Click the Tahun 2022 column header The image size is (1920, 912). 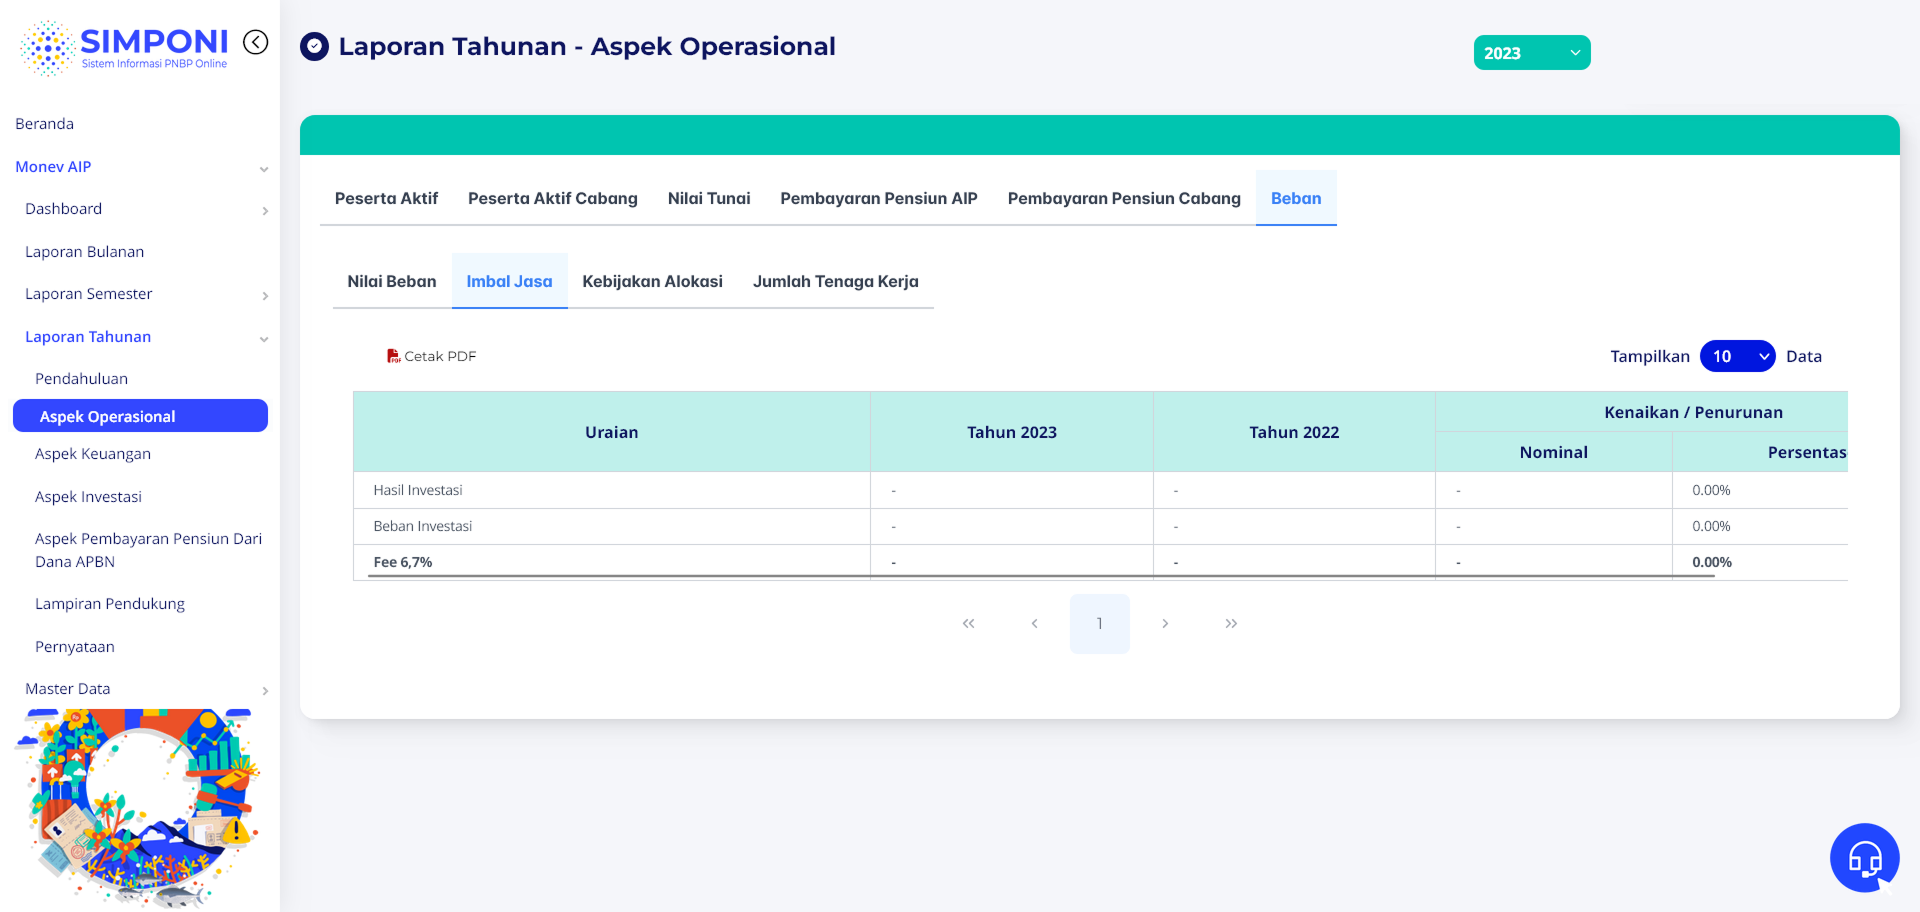pos(1294,432)
